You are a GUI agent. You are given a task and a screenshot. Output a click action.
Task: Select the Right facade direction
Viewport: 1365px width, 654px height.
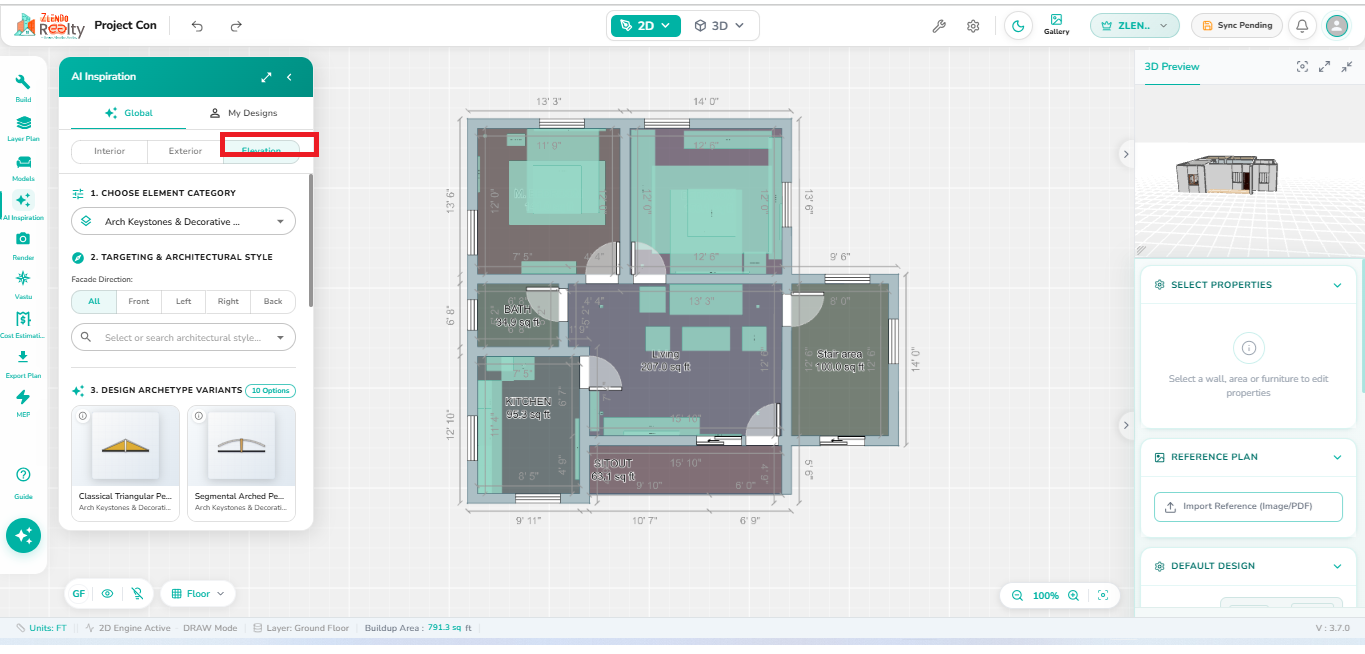click(228, 301)
